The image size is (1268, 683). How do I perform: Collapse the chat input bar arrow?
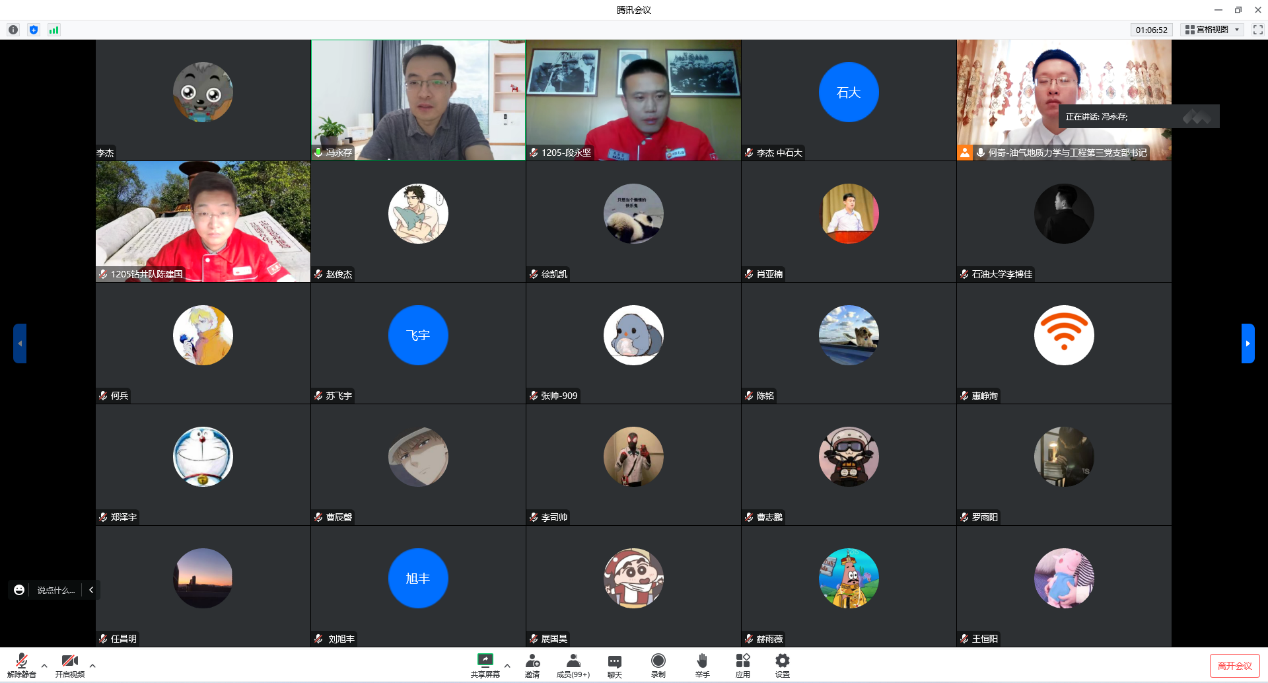91,590
